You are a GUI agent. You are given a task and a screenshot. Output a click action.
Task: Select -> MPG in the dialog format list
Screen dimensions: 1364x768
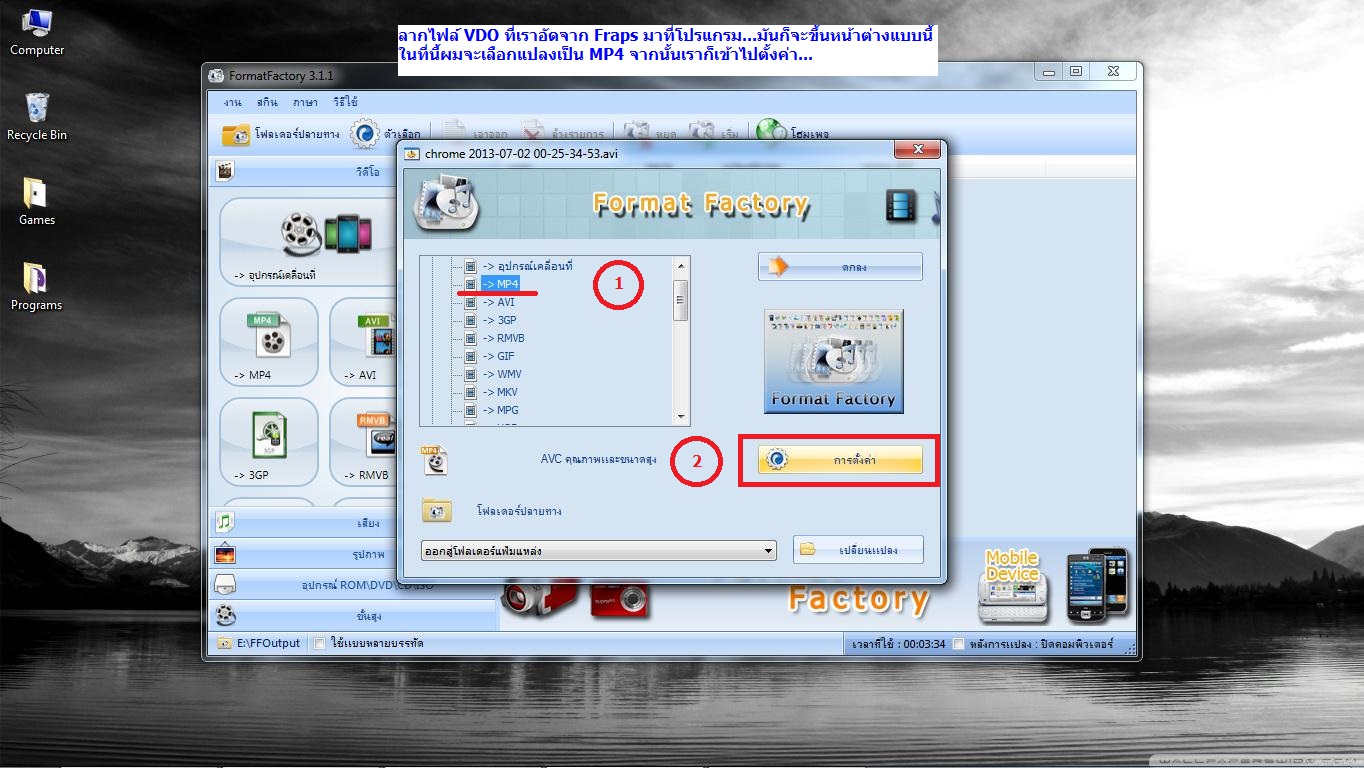click(x=500, y=410)
